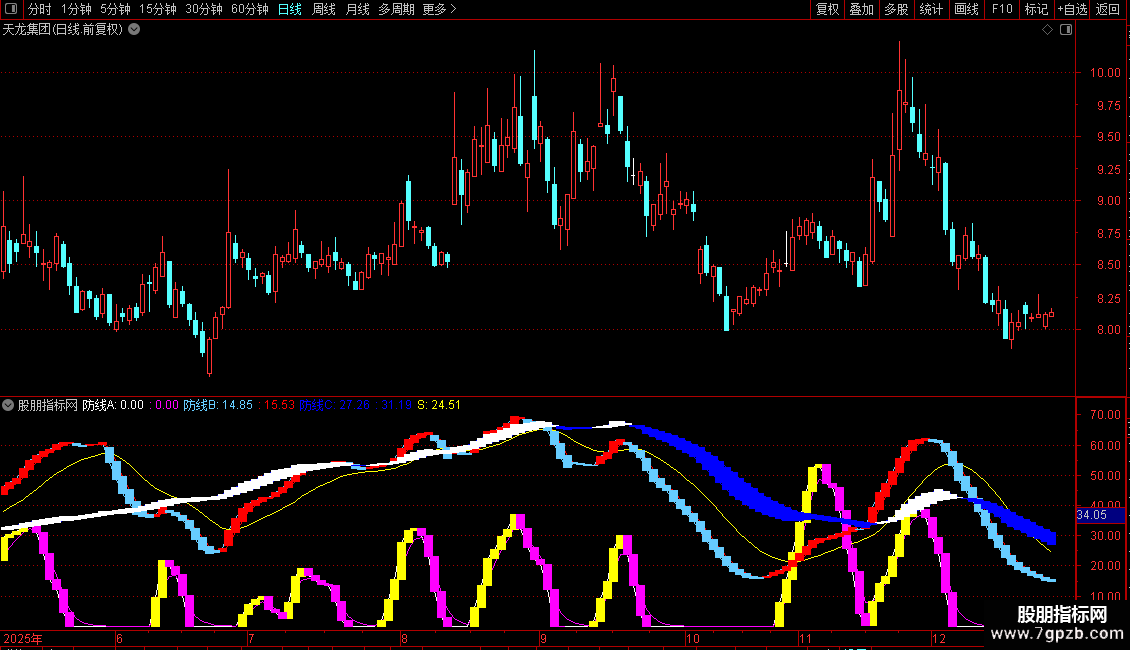Click the S: 24.51 value label
1130x650 pixels.
pyautogui.click(x=439, y=405)
